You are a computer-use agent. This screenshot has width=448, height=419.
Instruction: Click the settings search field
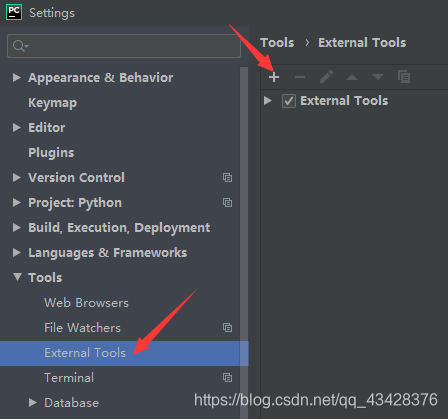click(x=124, y=46)
